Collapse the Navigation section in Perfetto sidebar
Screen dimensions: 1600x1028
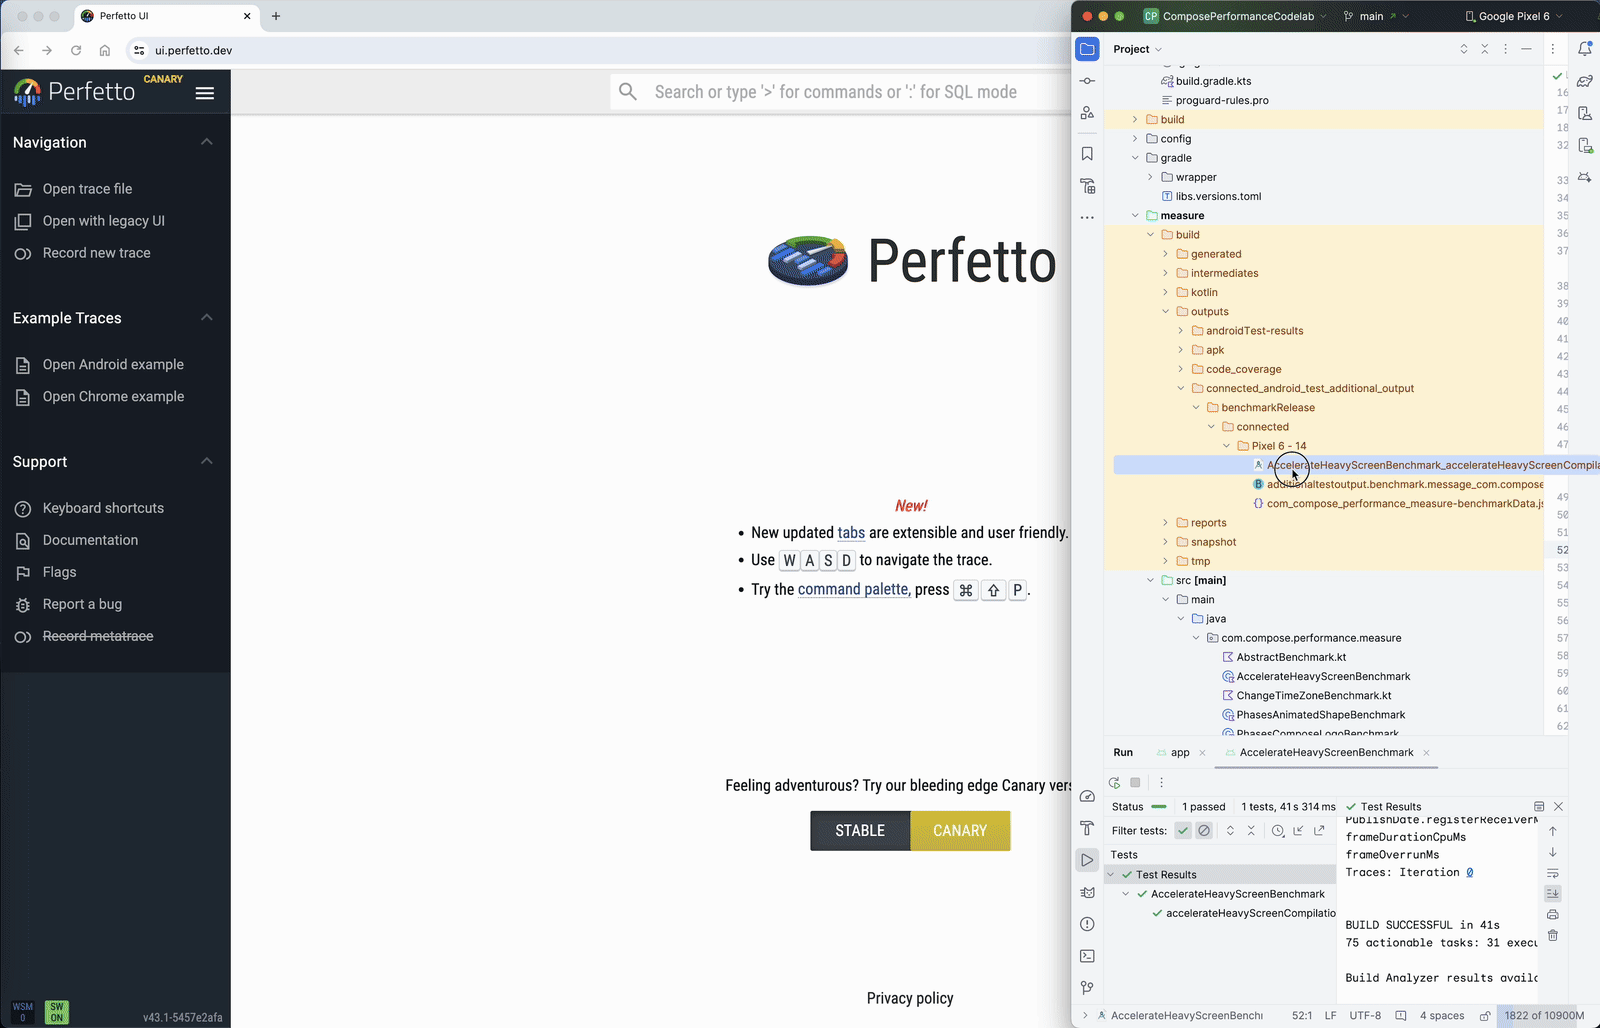click(207, 142)
